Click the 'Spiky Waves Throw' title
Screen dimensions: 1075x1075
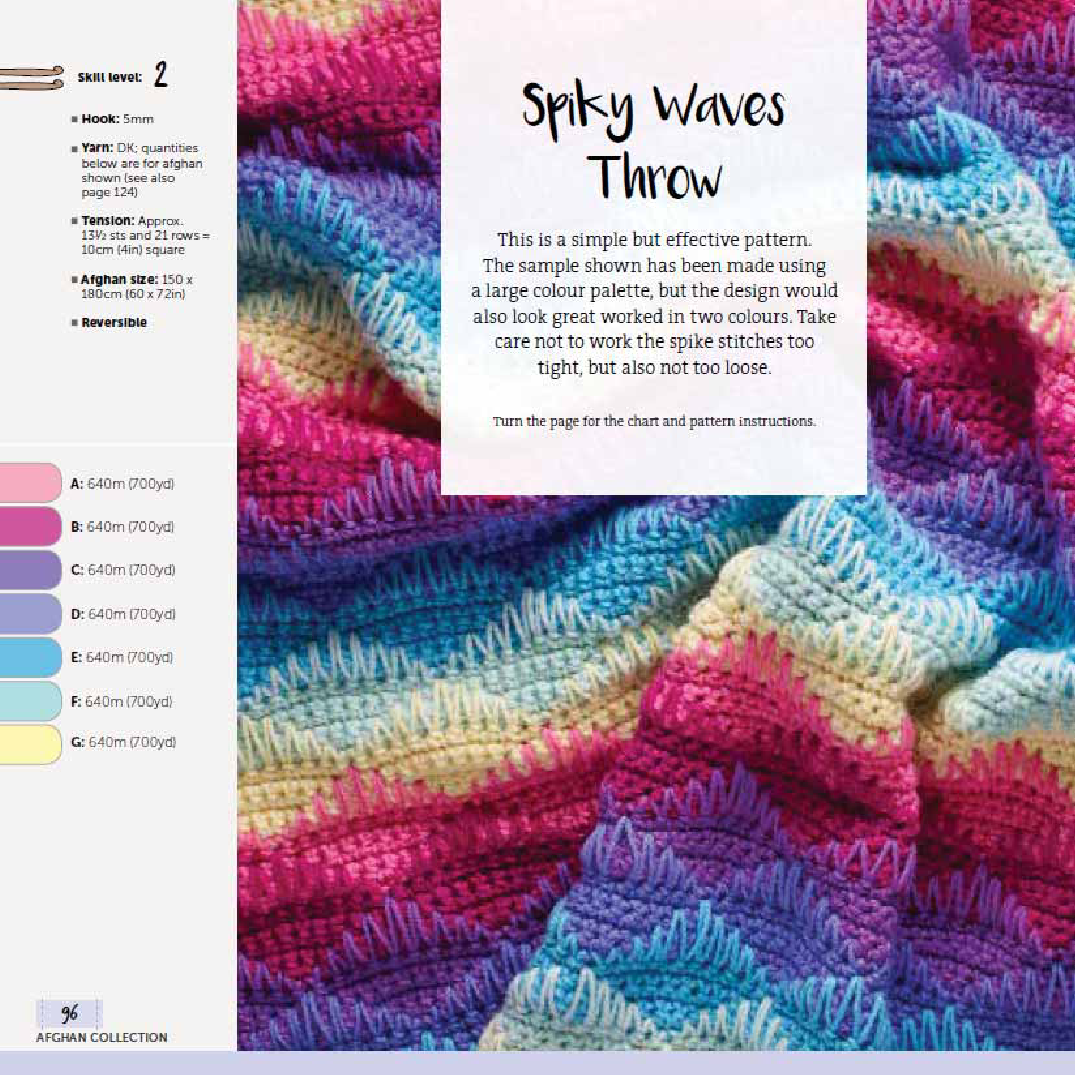pyautogui.click(x=654, y=142)
